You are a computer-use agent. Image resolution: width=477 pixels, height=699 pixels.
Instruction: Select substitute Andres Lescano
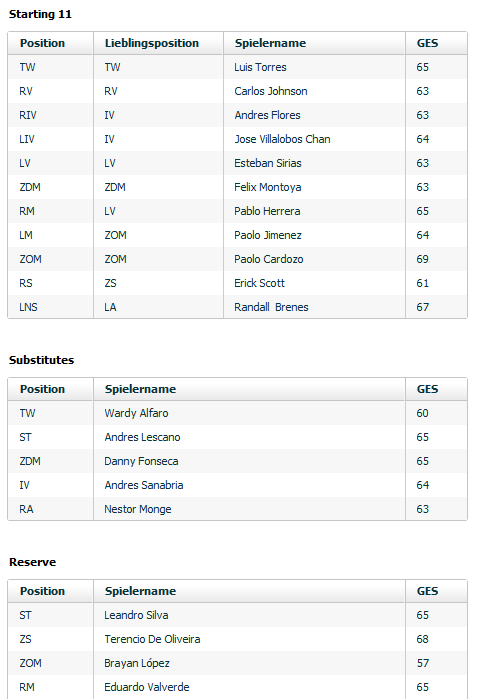(x=142, y=437)
